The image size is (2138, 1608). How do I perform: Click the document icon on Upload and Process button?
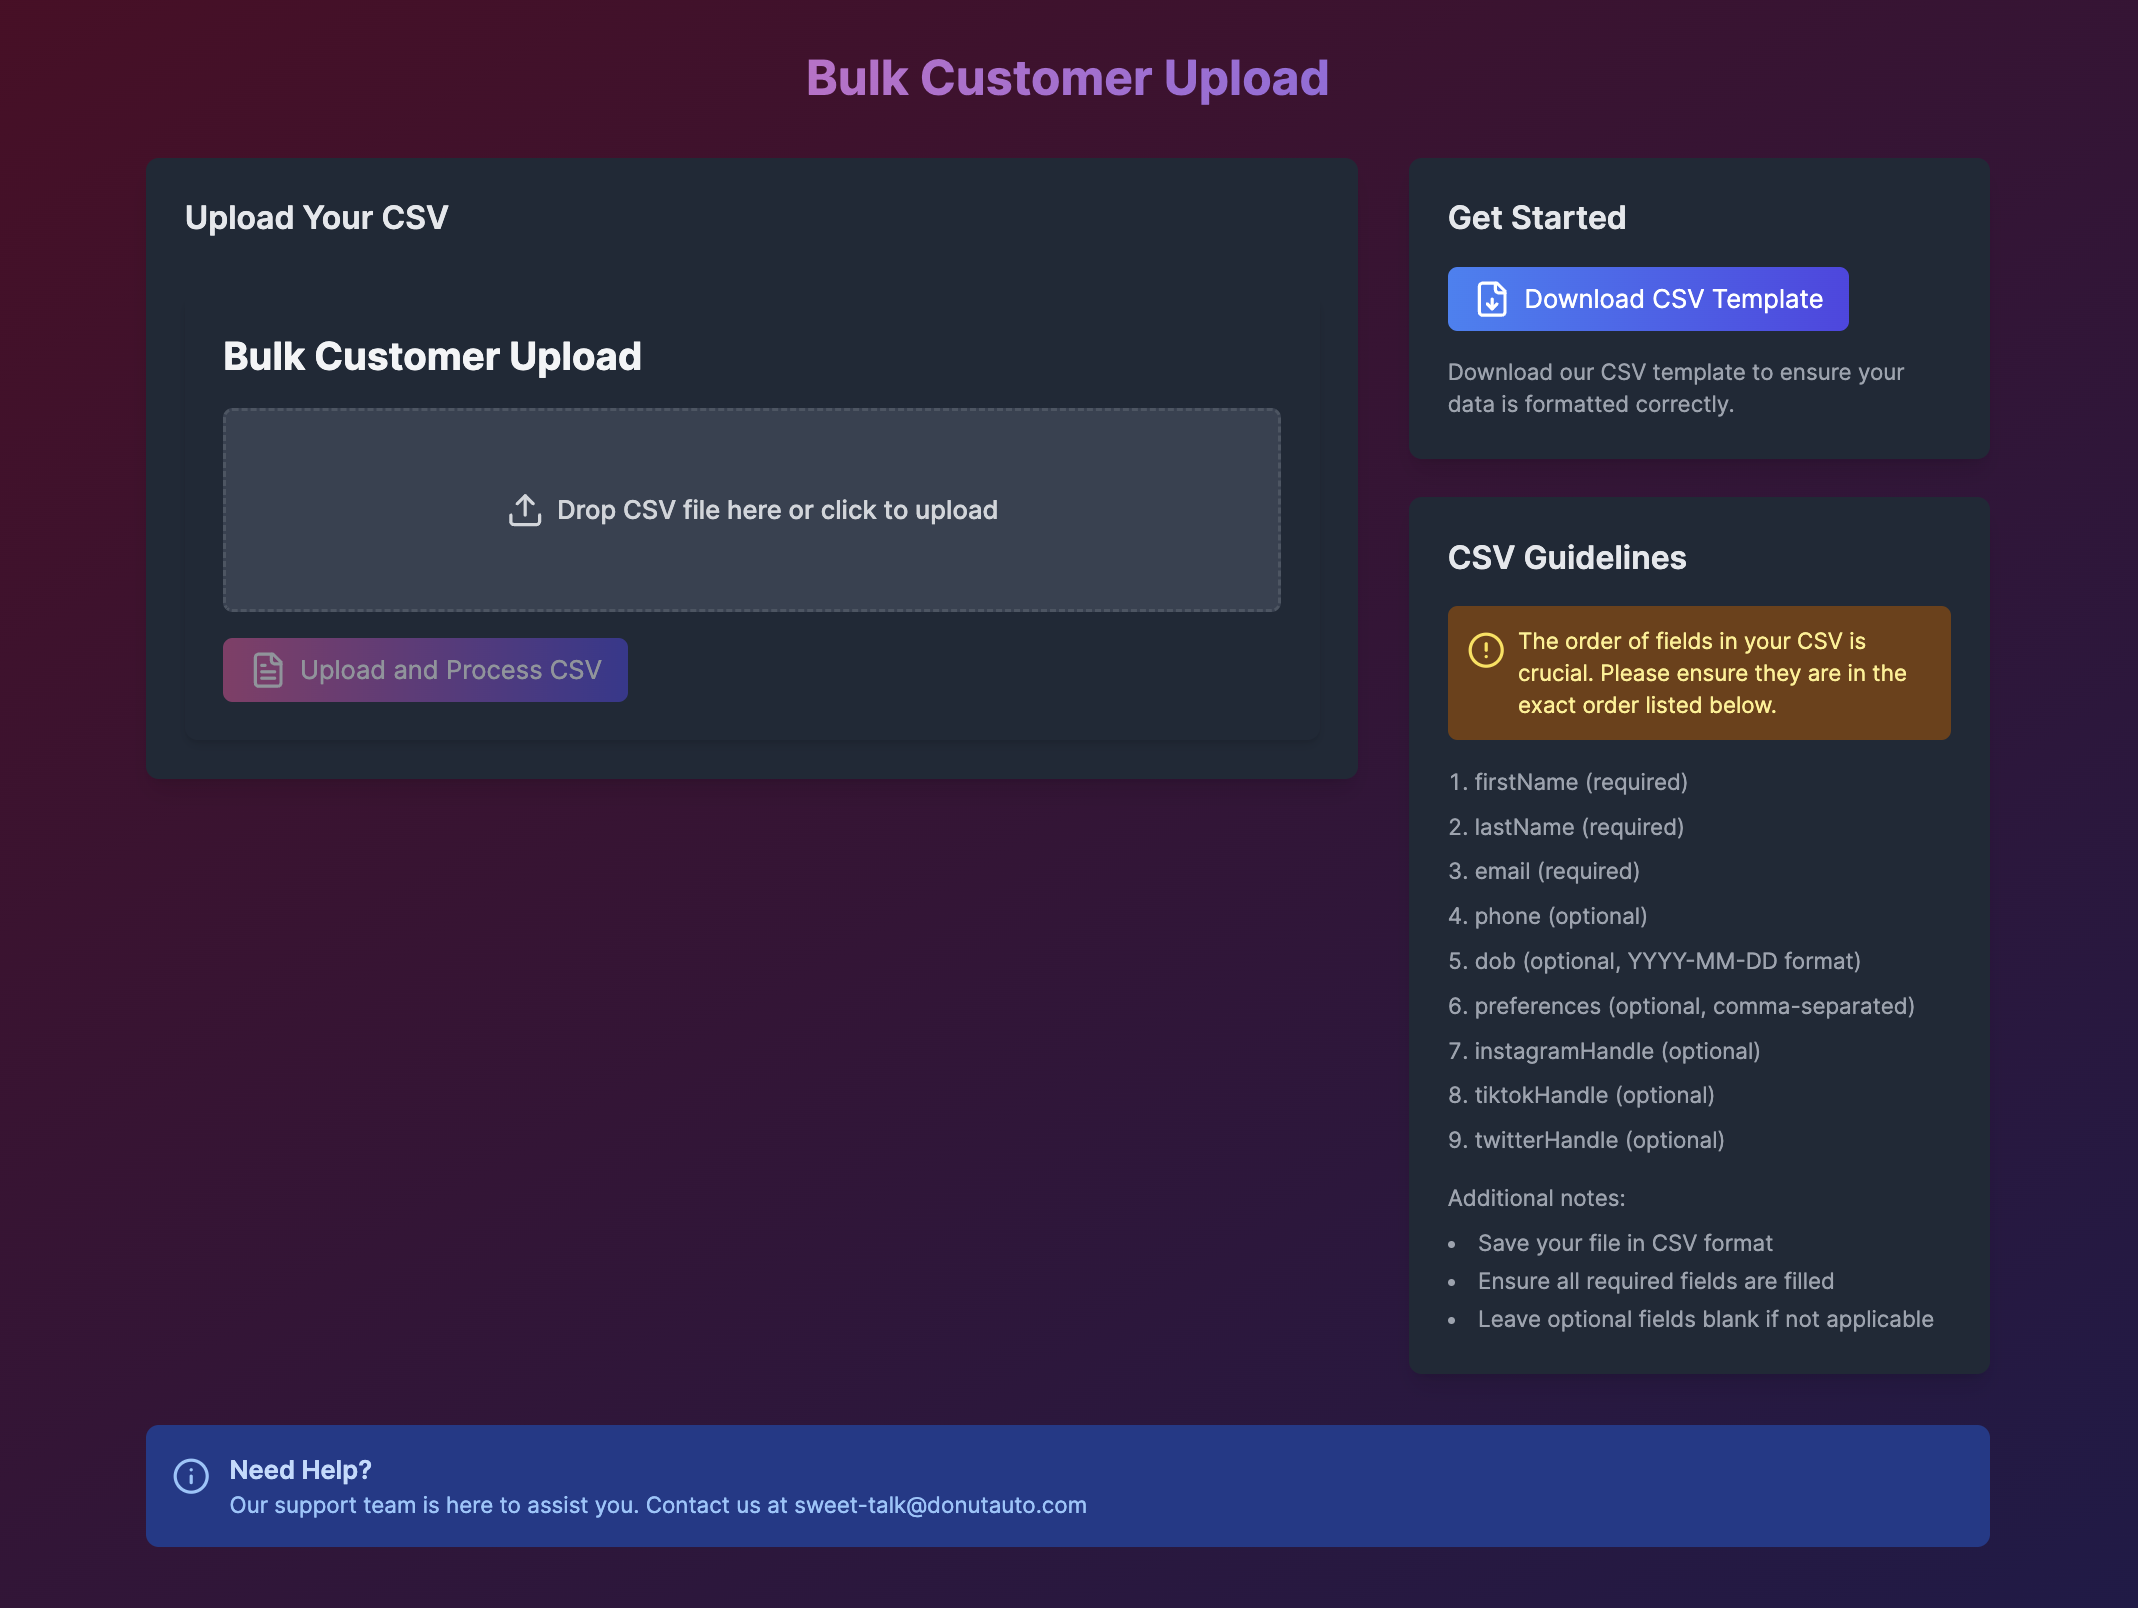268,670
